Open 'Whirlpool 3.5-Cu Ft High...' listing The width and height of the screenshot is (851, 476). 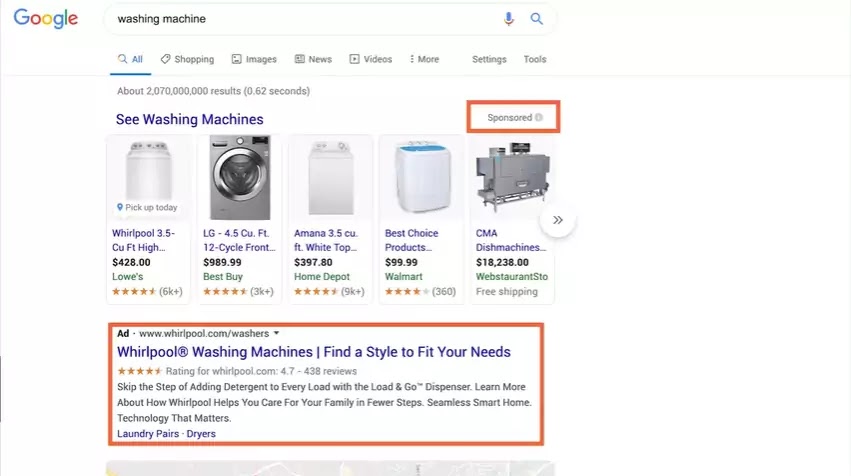pos(143,240)
